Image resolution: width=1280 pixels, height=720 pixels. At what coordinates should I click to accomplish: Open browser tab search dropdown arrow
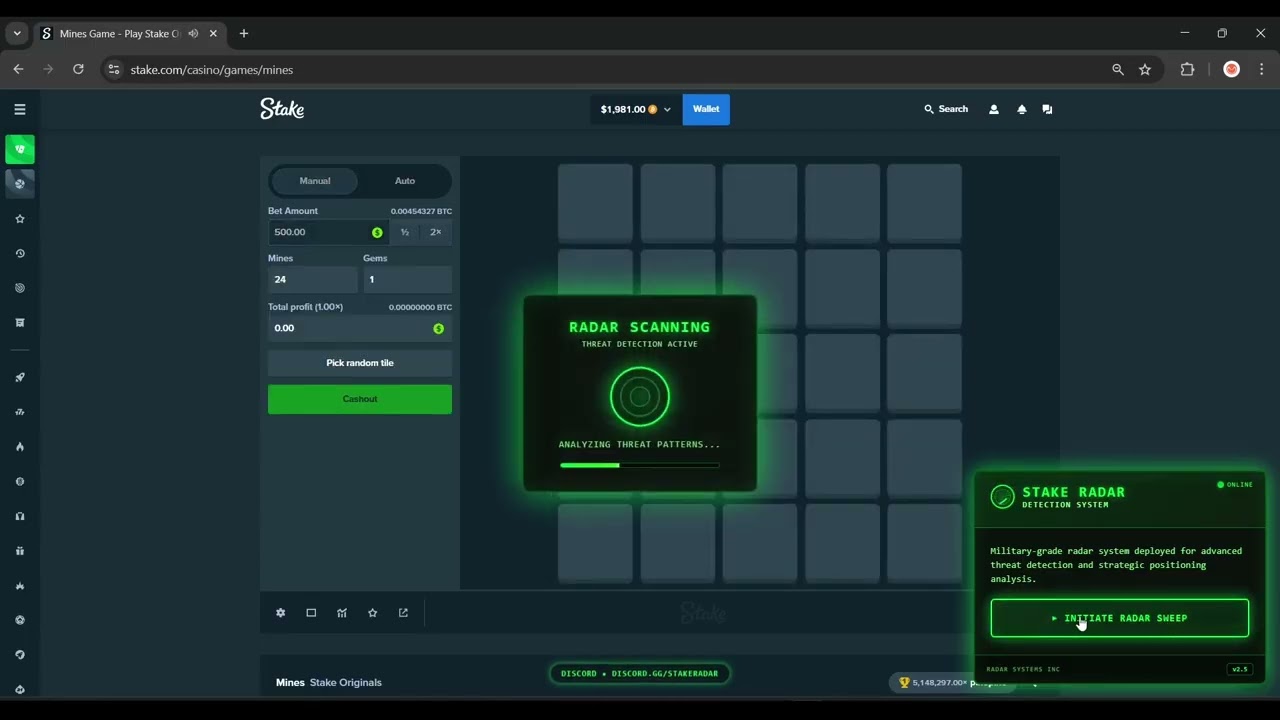pos(17,34)
